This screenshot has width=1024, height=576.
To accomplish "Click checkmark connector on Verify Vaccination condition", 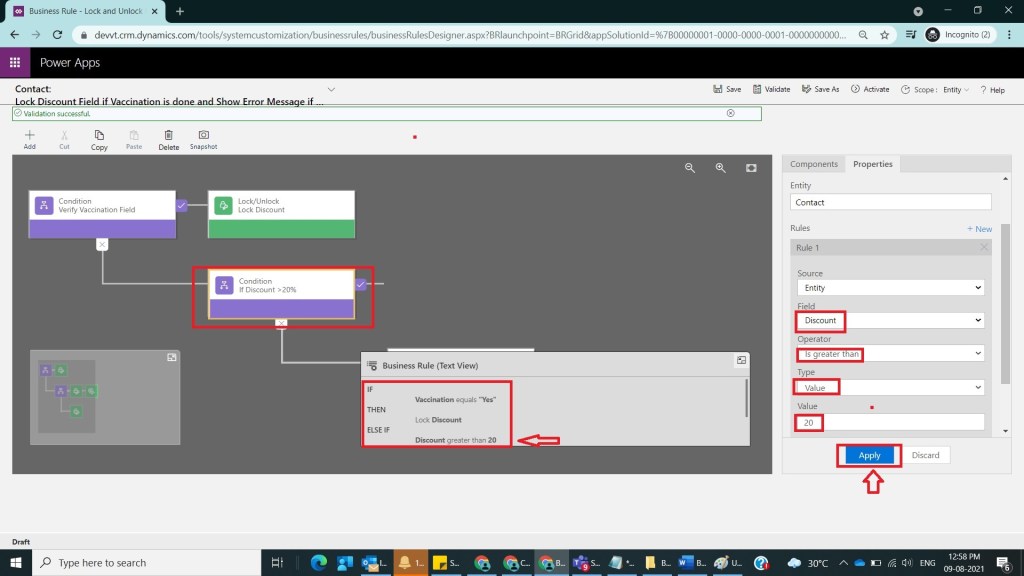I will click(x=181, y=205).
